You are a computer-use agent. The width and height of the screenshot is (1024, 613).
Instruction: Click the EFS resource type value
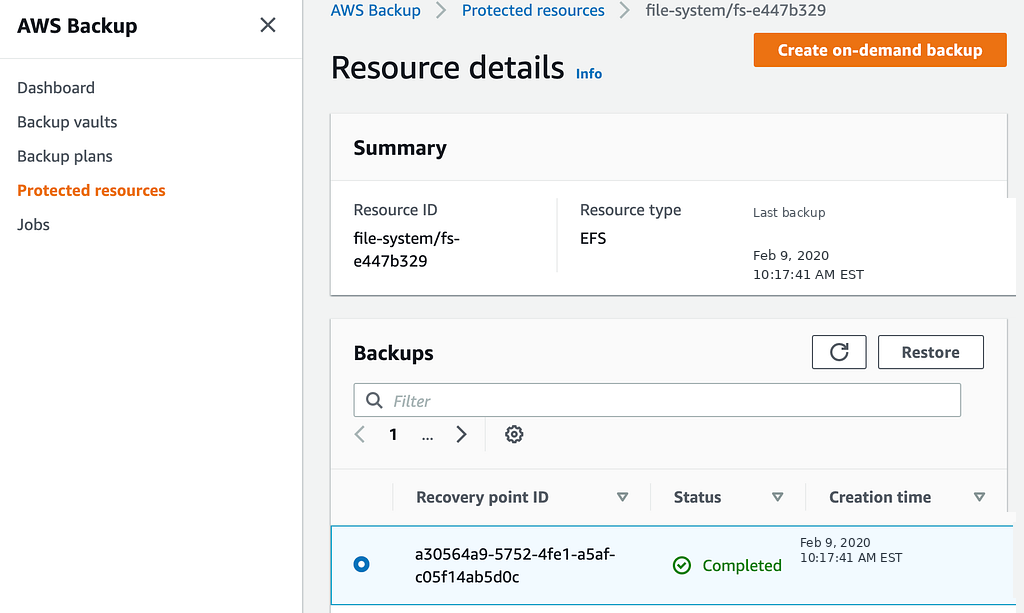pyautogui.click(x=593, y=238)
